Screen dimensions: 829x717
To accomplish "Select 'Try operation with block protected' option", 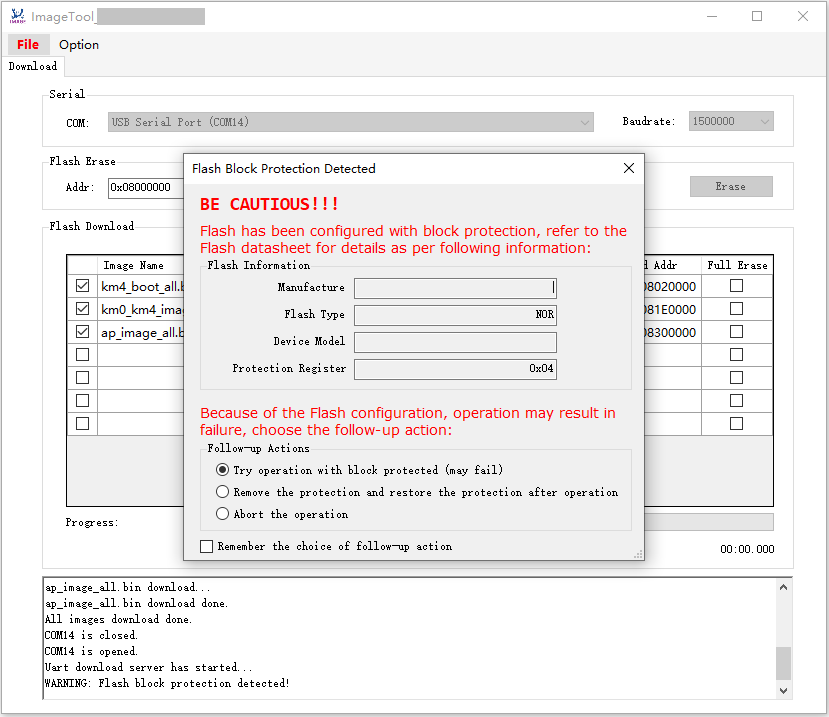I will tap(223, 470).
